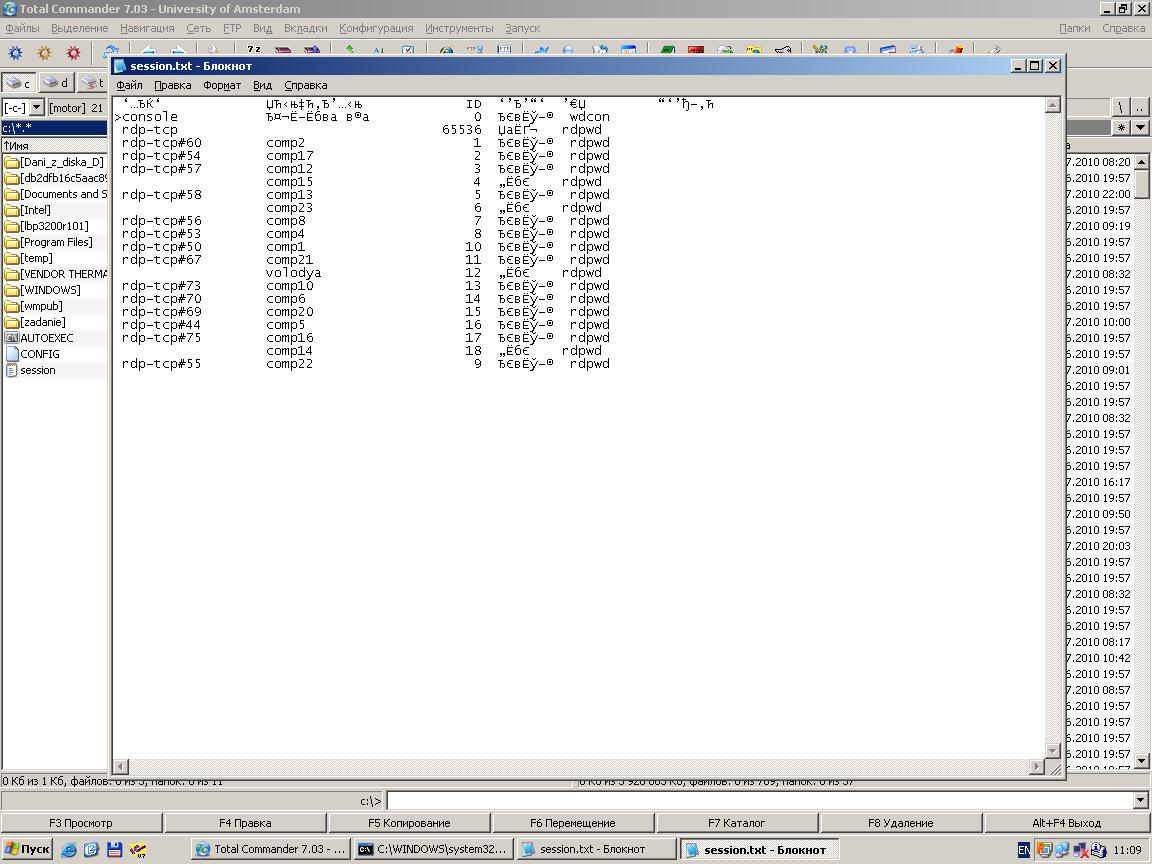The width and height of the screenshot is (1152, 864).
Task: Select drive c button
Action: click(18, 83)
